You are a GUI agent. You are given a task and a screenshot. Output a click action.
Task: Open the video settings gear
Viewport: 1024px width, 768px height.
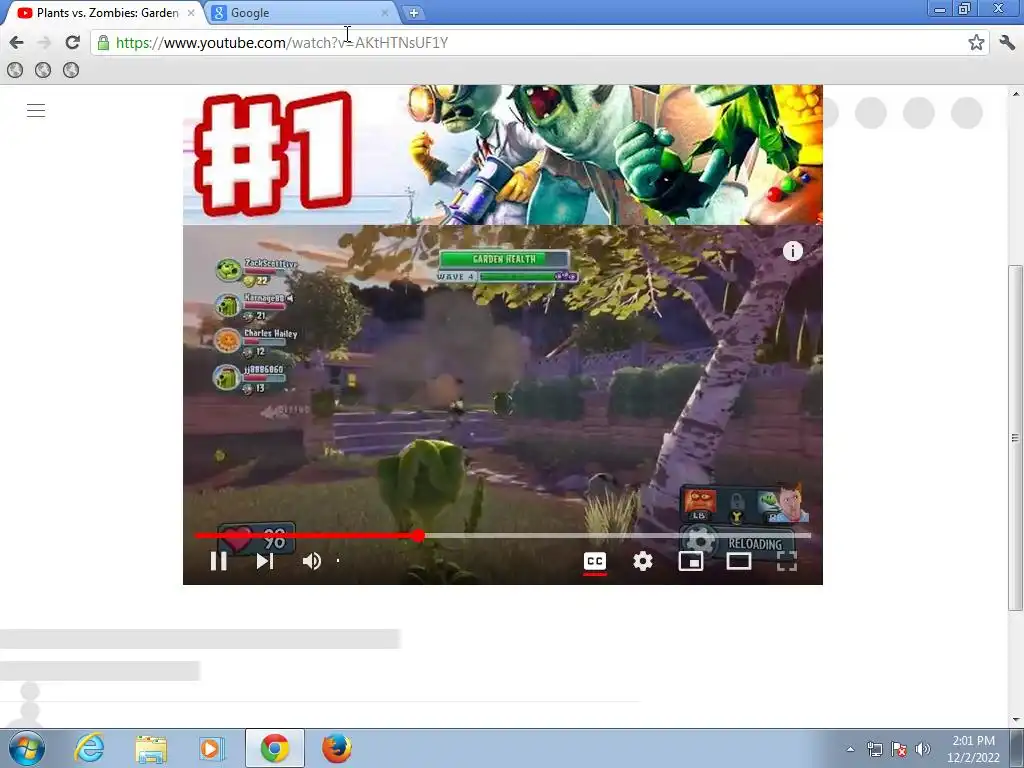point(643,561)
